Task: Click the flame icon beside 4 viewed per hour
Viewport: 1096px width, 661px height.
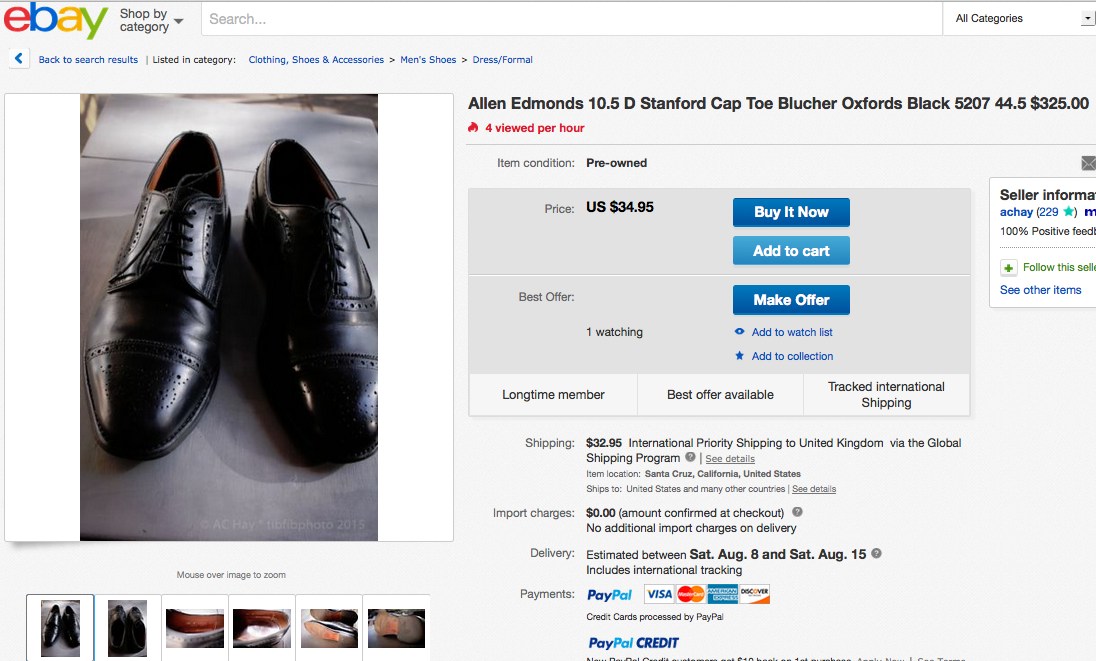Action: point(471,128)
